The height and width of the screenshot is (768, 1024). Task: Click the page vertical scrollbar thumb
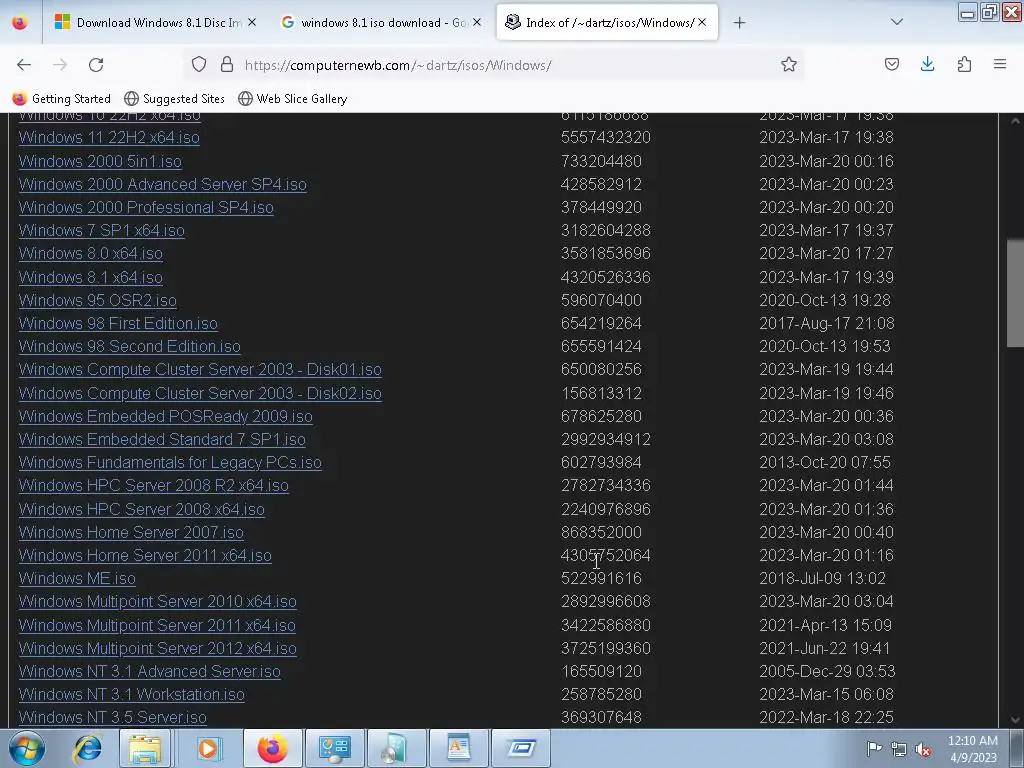(x=1015, y=294)
